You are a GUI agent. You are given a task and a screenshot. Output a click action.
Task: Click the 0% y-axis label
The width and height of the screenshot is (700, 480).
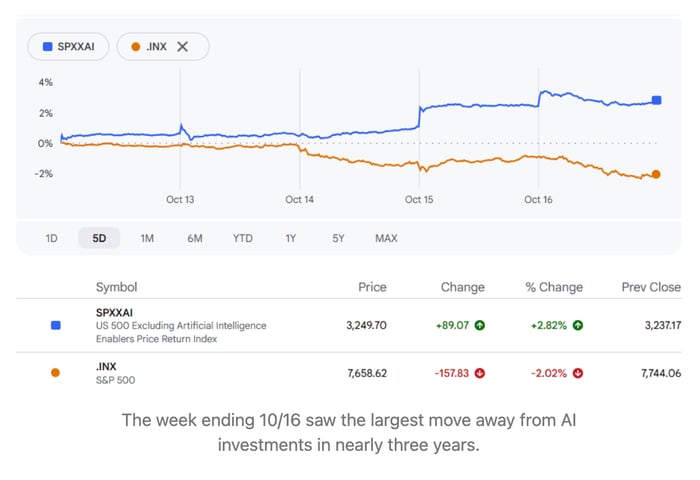point(45,143)
